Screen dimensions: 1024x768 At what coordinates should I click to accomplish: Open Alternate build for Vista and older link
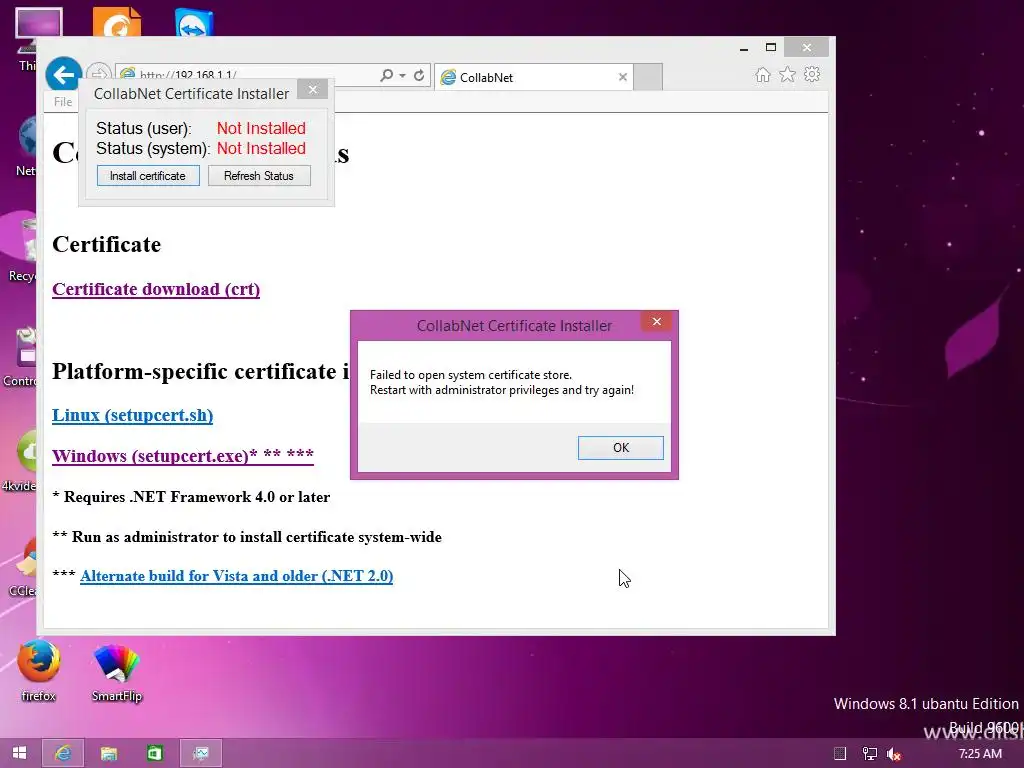[236, 576]
